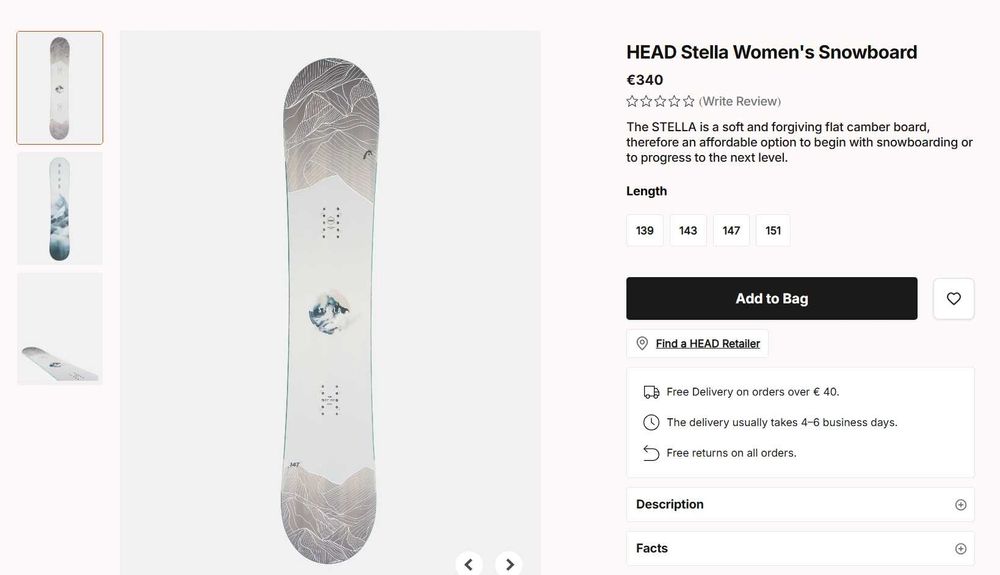Click the free returns arrow icon
The height and width of the screenshot is (575, 1000).
click(x=651, y=453)
